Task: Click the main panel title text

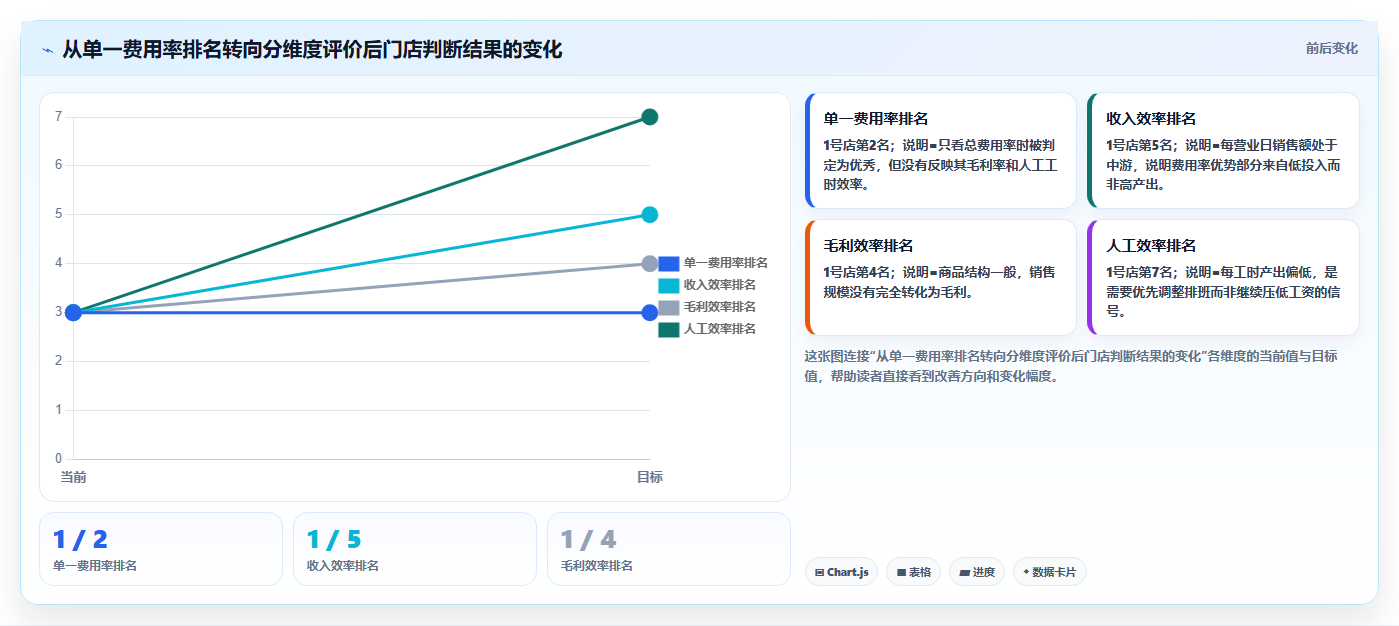Action: click(x=312, y=49)
